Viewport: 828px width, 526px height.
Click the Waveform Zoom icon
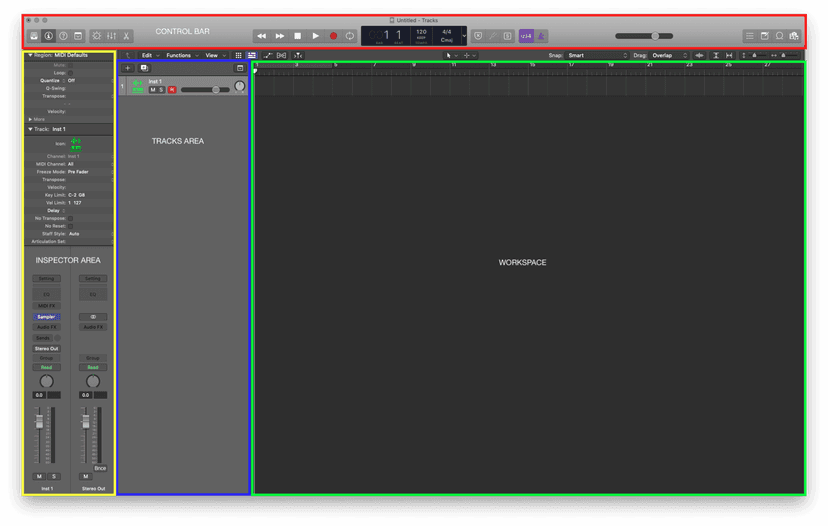click(x=700, y=55)
